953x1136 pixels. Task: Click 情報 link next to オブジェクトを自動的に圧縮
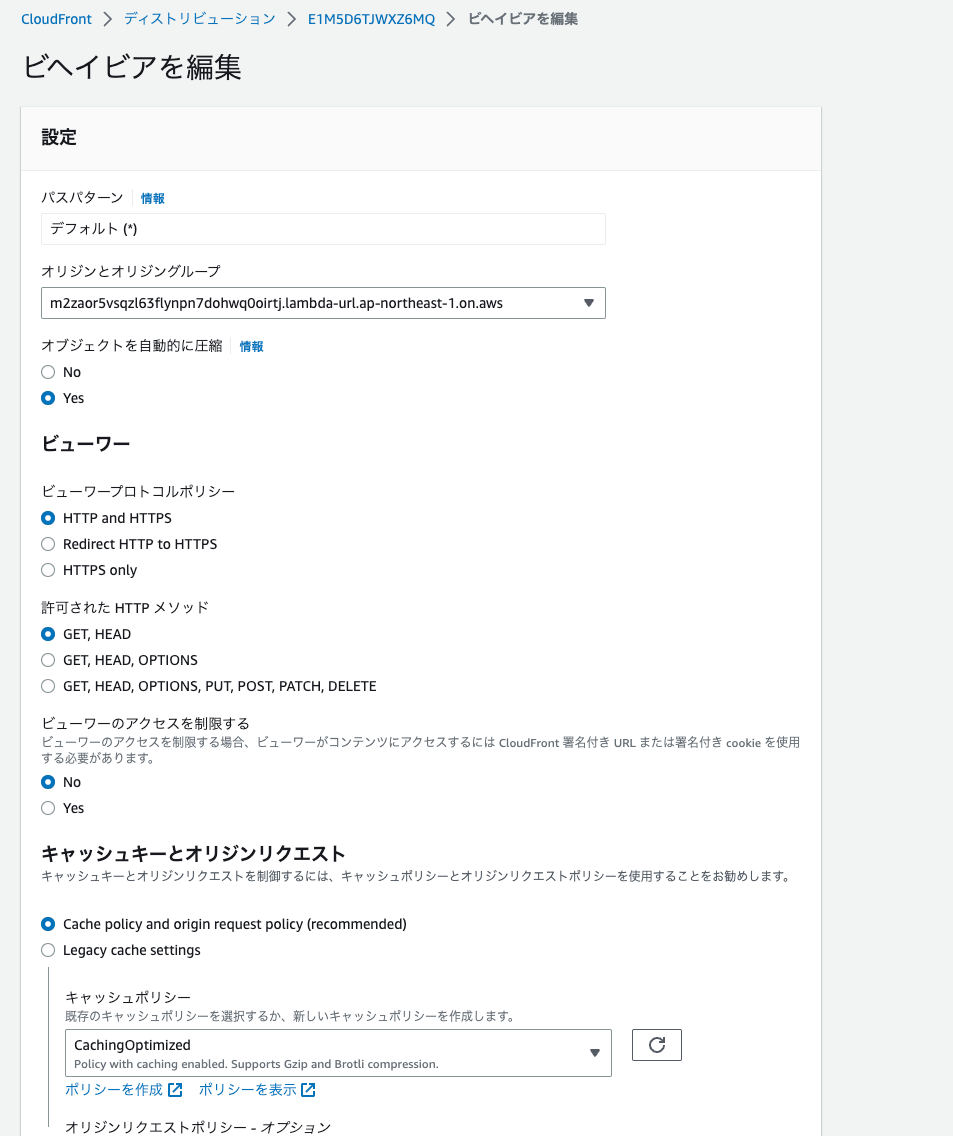(x=251, y=346)
